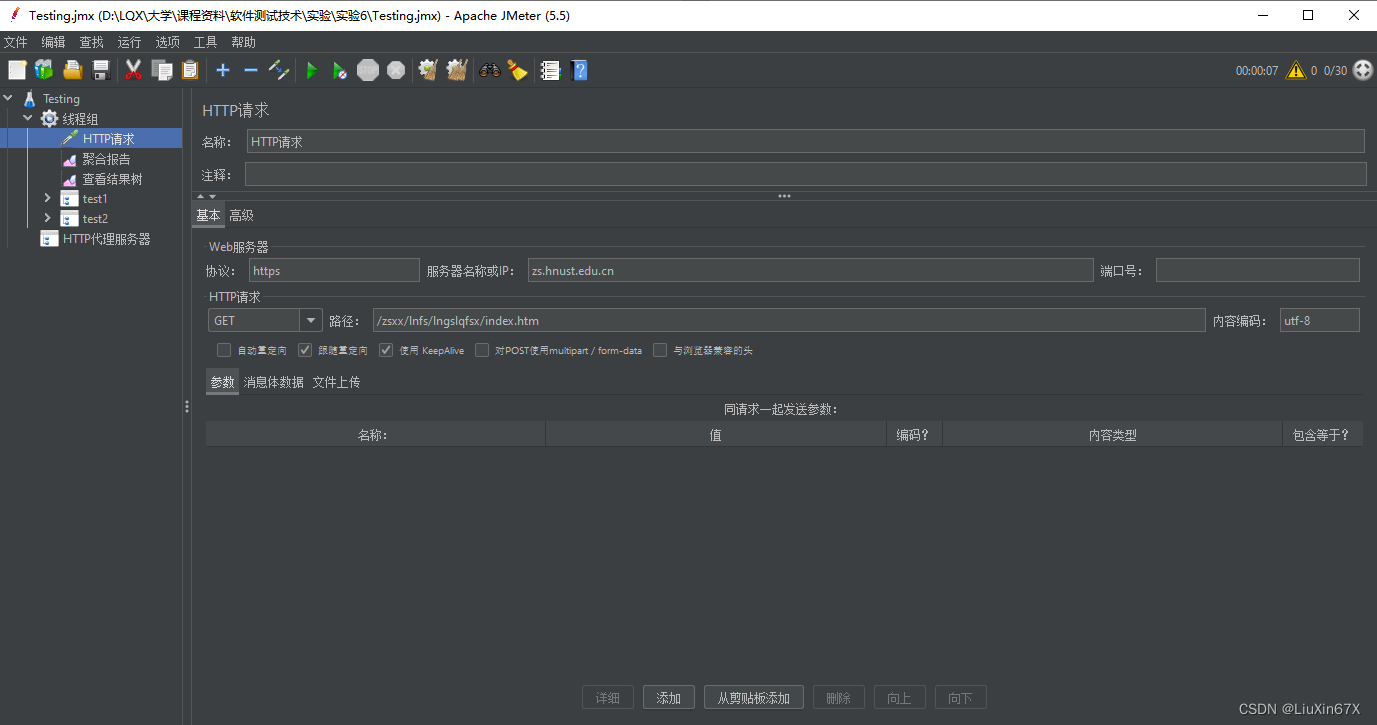Select the HTTP代理服务器 node
Screen dimensions: 1377x725
click(106, 239)
